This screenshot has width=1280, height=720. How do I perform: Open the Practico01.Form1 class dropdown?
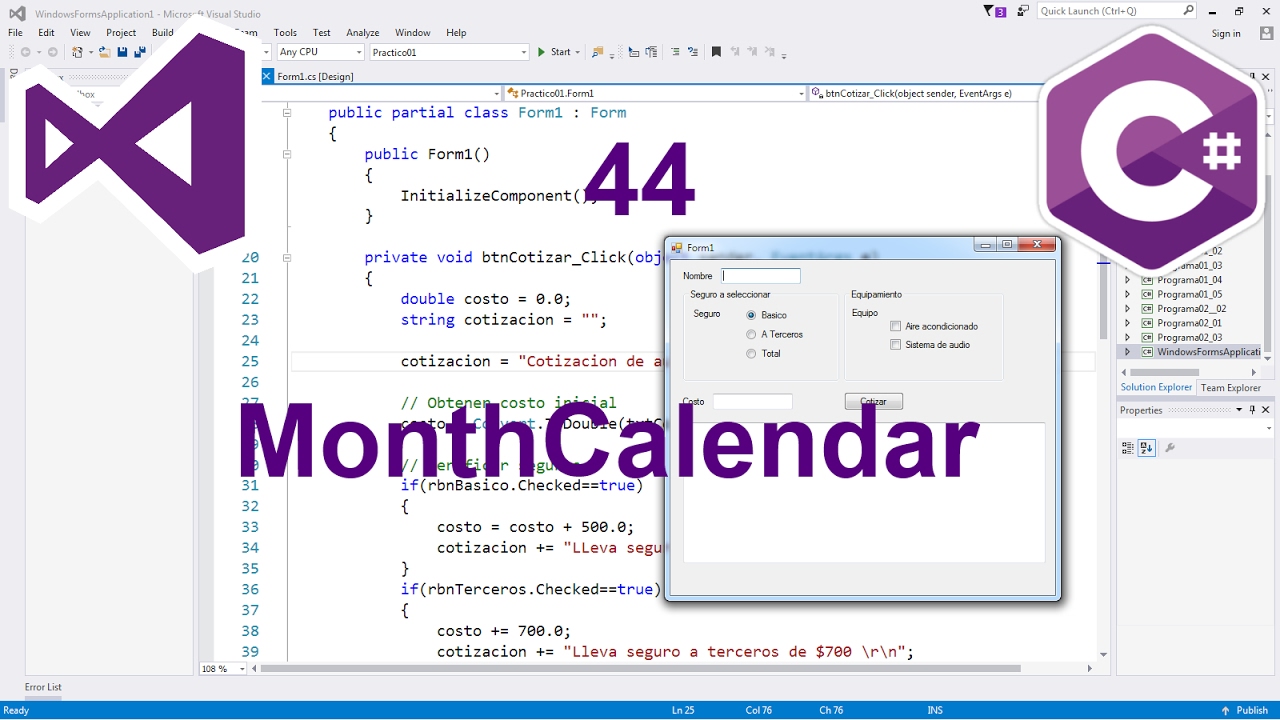click(801, 93)
